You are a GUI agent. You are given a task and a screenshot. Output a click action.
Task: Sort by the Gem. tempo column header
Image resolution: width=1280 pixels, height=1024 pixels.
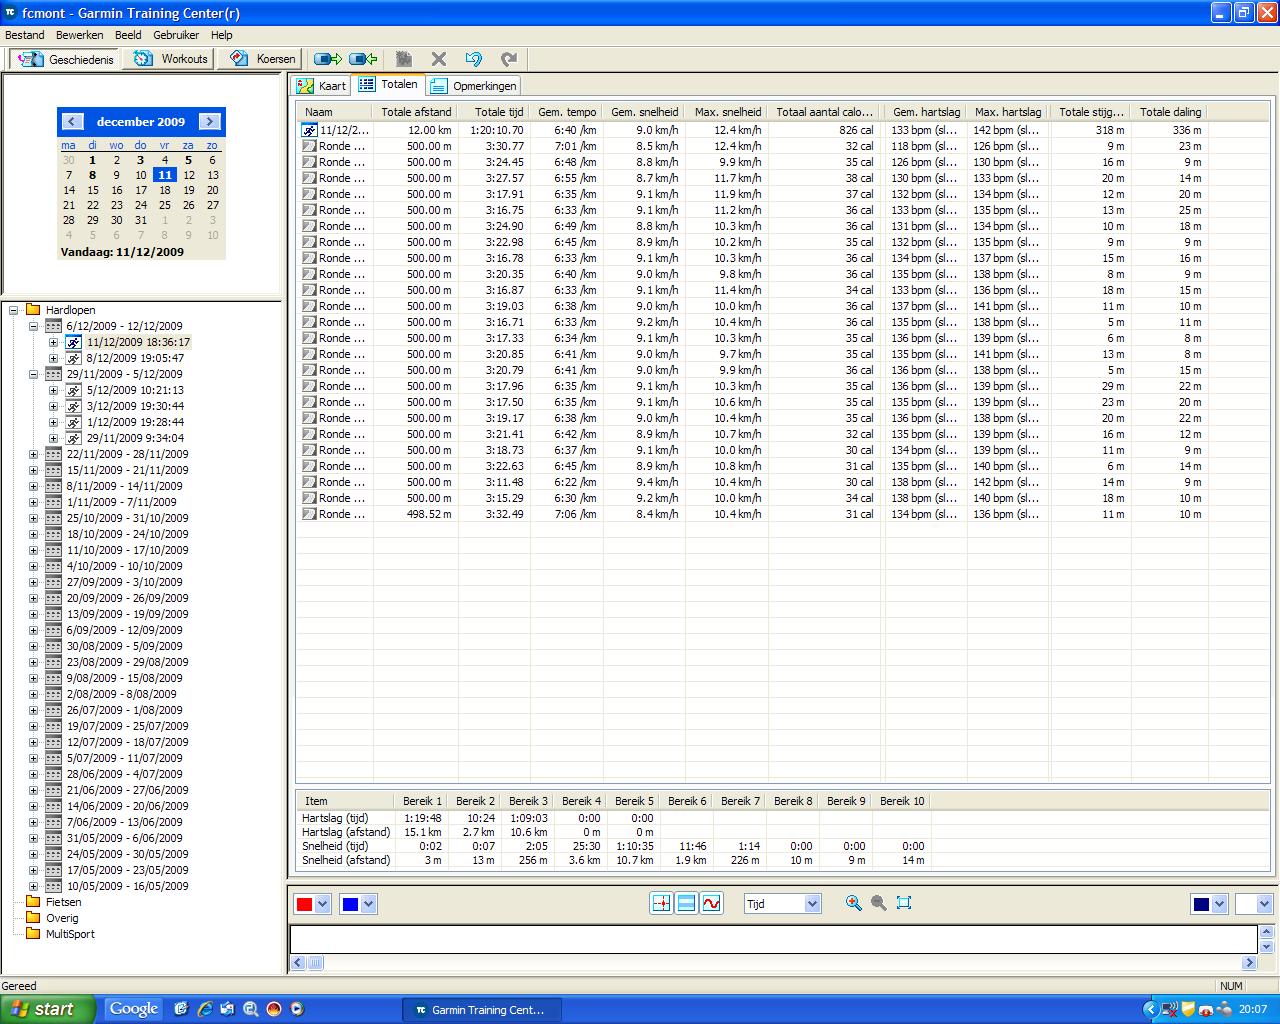tap(567, 112)
